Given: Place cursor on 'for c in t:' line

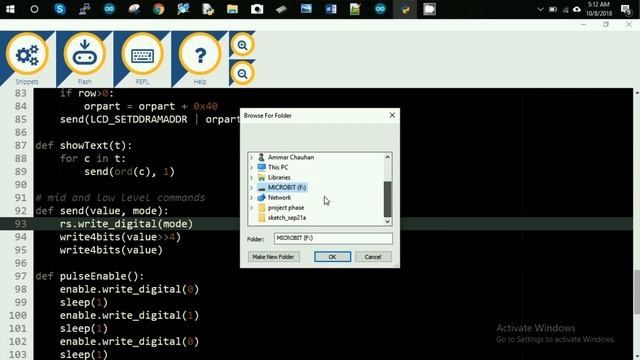Looking at the screenshot, I should (x=93, y=158).
